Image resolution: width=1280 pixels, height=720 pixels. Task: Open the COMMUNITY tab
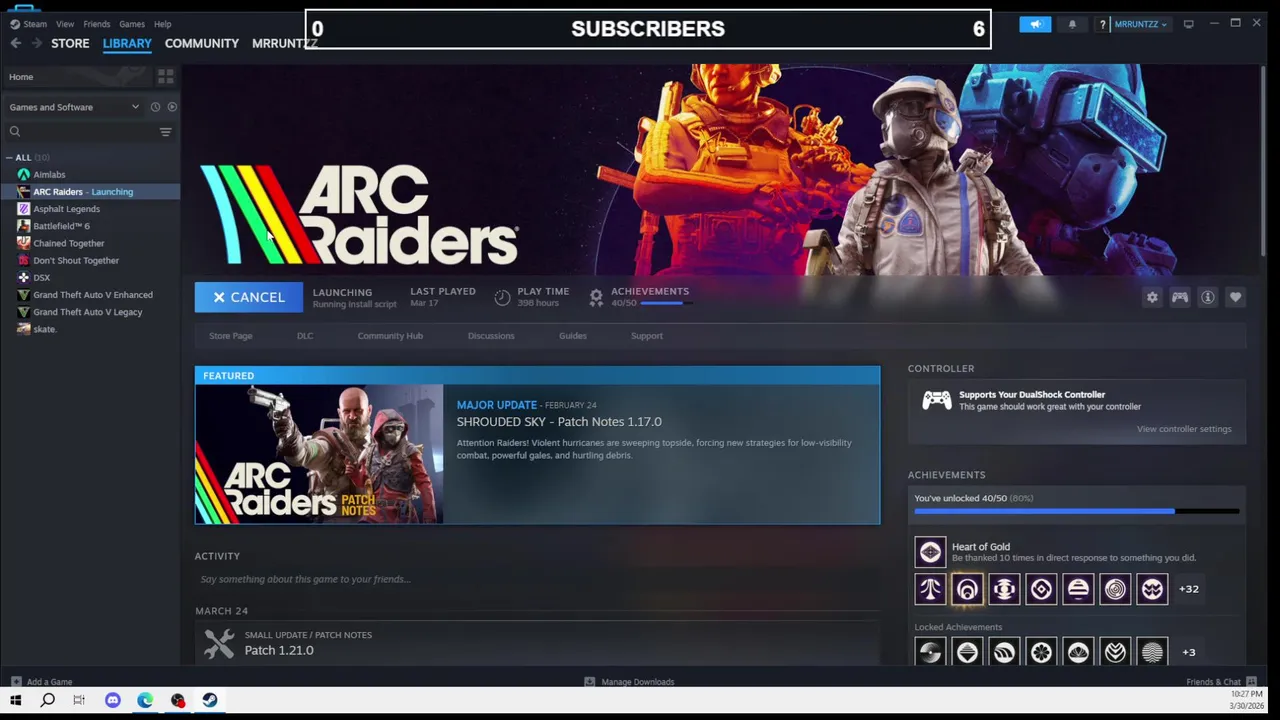pos(202,43)
